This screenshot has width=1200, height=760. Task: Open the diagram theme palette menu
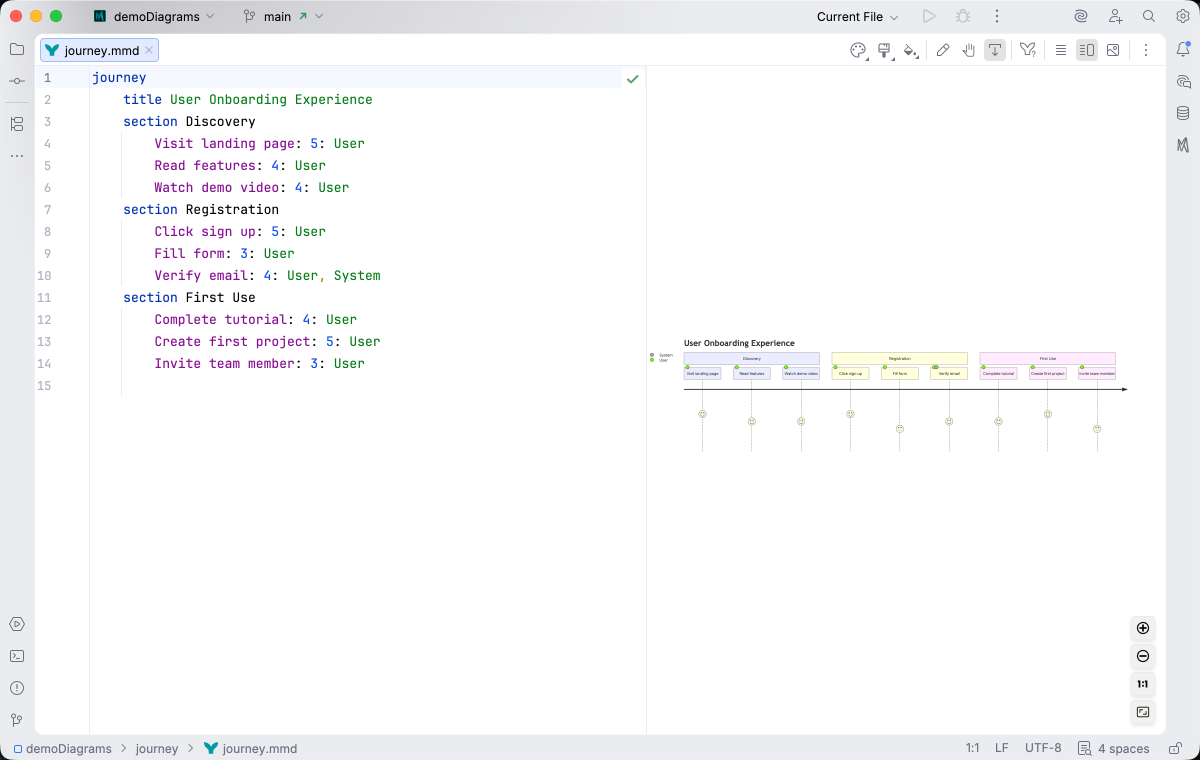(859, 50)
